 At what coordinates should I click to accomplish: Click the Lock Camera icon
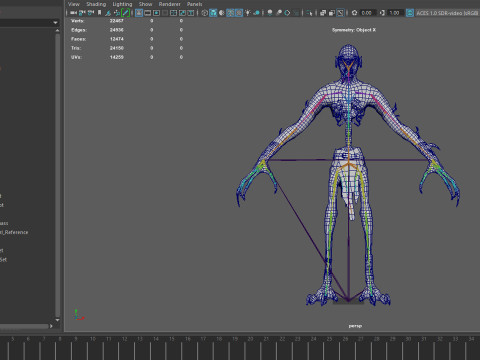pos(82,13)
